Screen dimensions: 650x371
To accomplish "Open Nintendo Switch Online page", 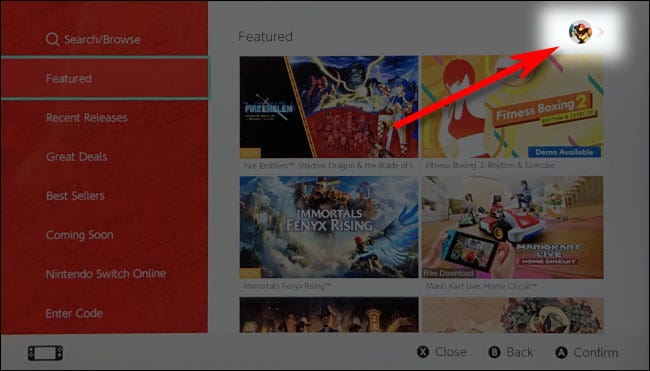I will (x=106, y=274).
